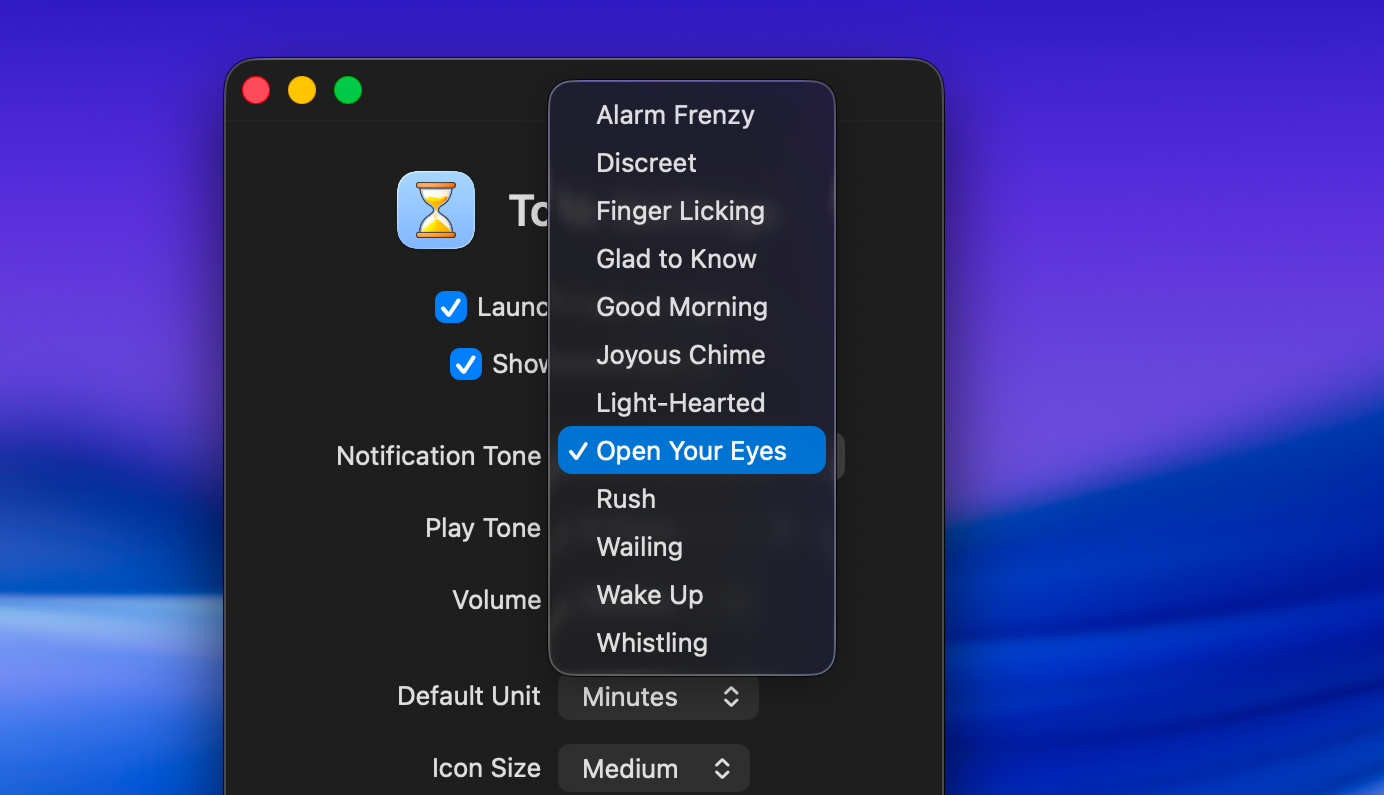Select the Rush tone
This screenshot has width=1384, height=795.
626,499
